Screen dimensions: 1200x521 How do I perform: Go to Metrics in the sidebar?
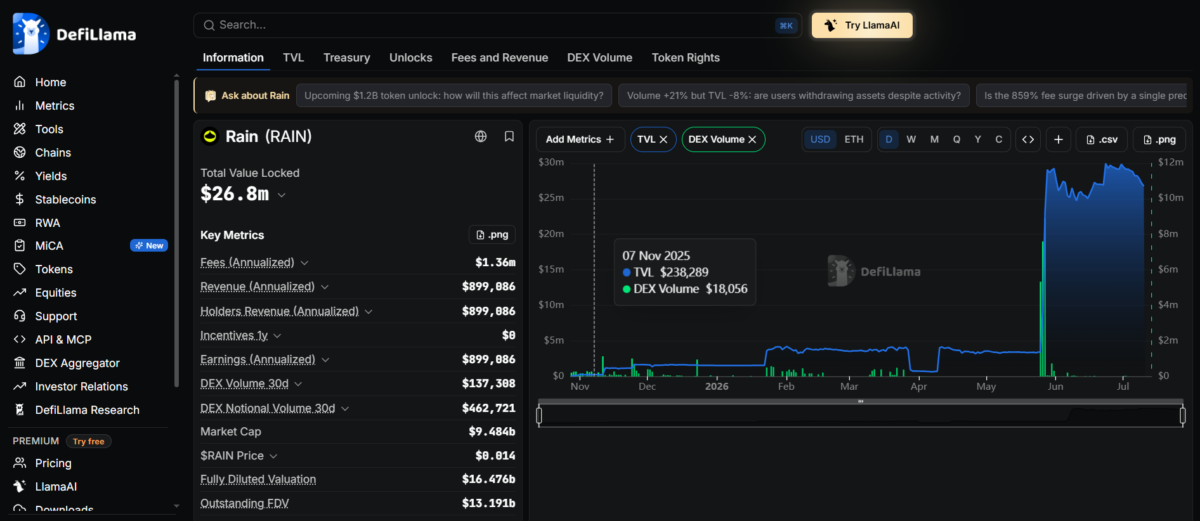(x=54, y=106)
